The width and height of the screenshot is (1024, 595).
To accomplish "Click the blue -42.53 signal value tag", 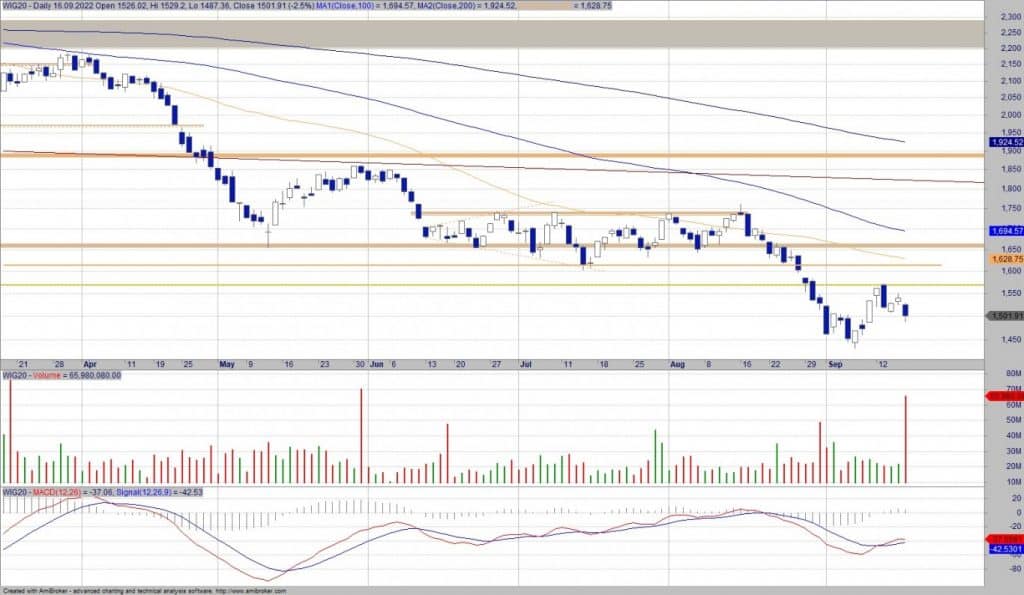I will pos(1005,549).
